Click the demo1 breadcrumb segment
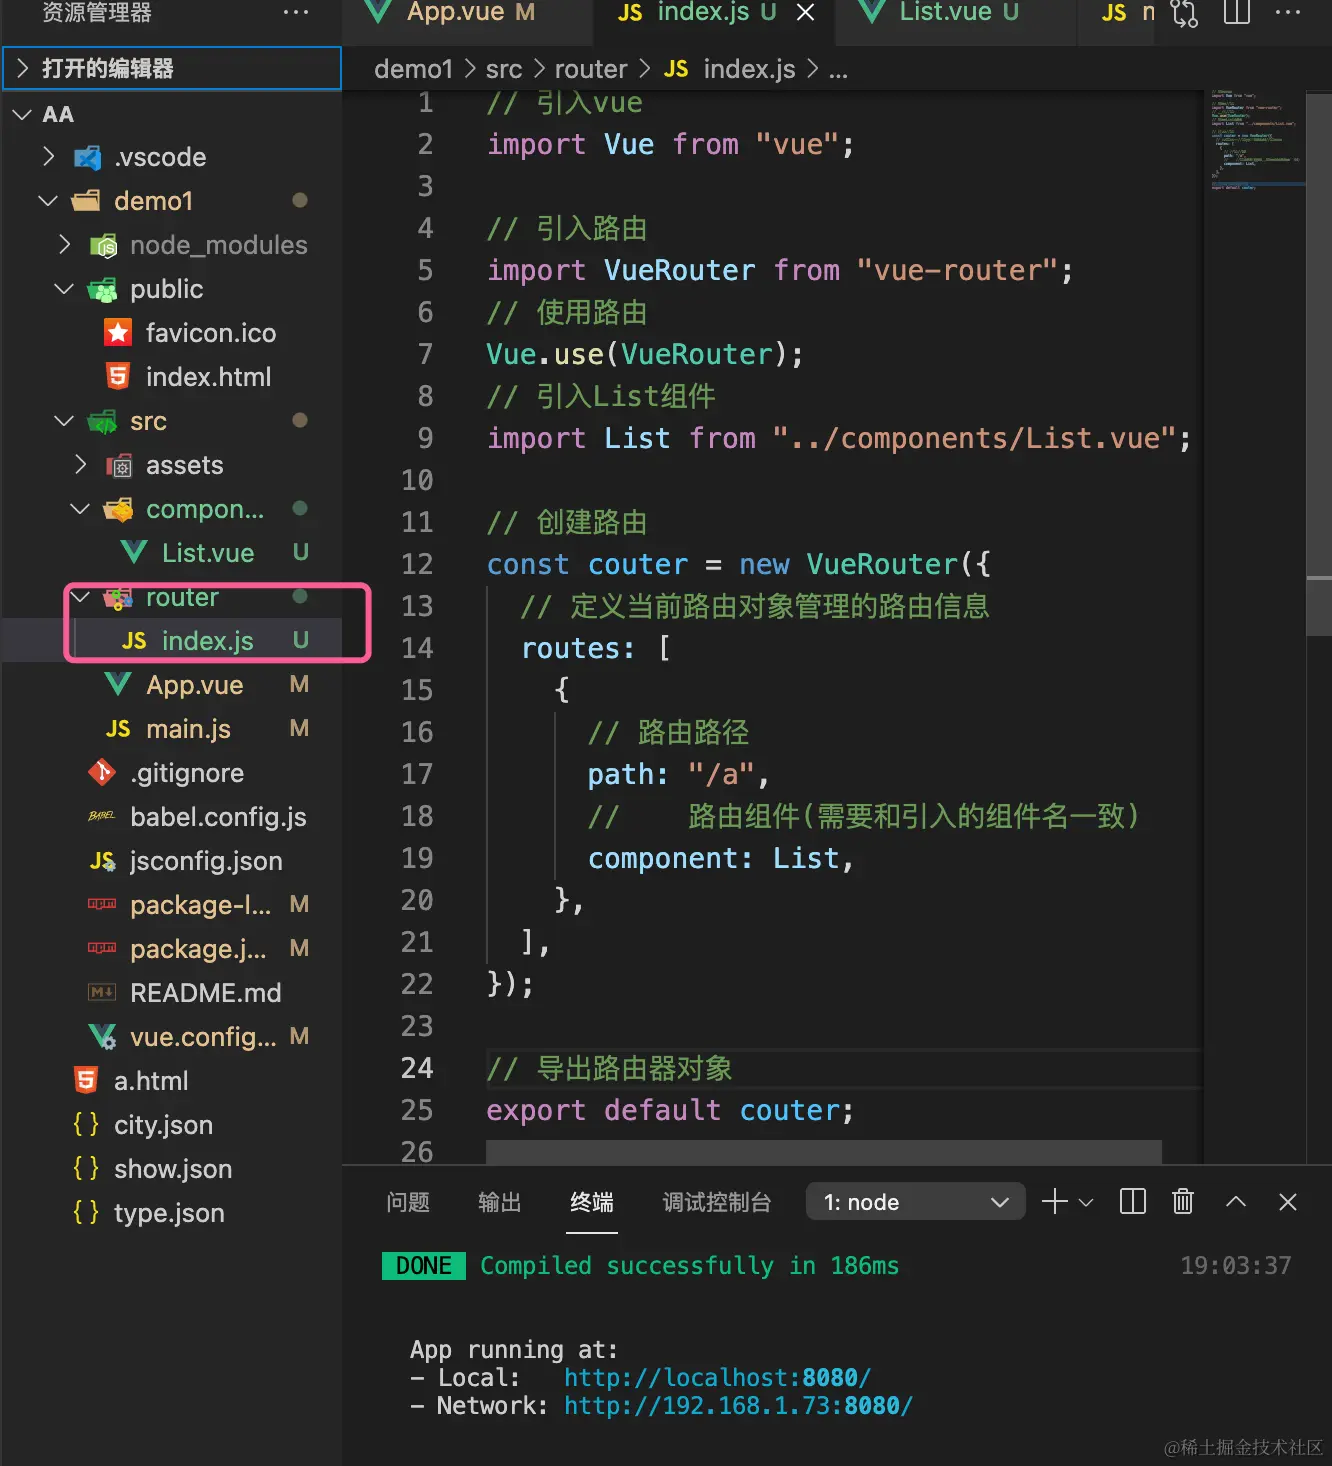1332x1466 pixels. point(413,69)
